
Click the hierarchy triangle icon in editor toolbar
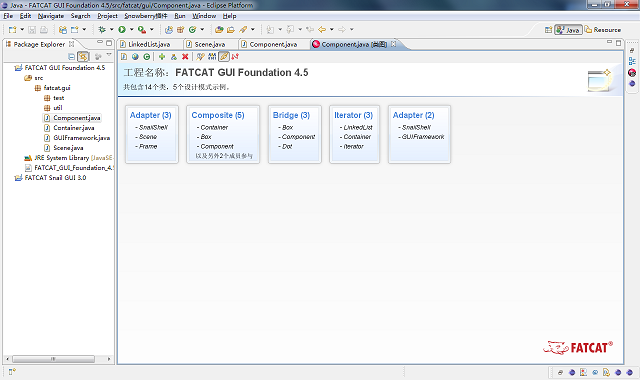(x=174, y=57)
